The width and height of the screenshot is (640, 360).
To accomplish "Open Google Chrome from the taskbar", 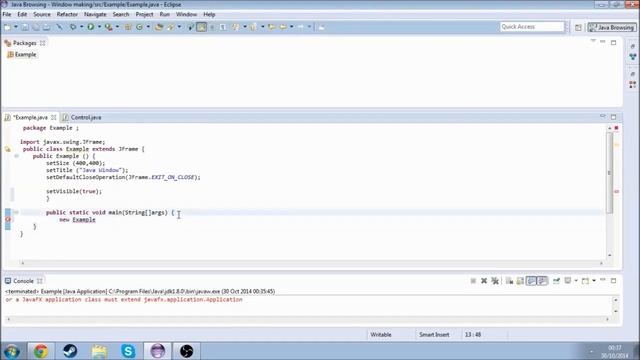I will 40,351.
